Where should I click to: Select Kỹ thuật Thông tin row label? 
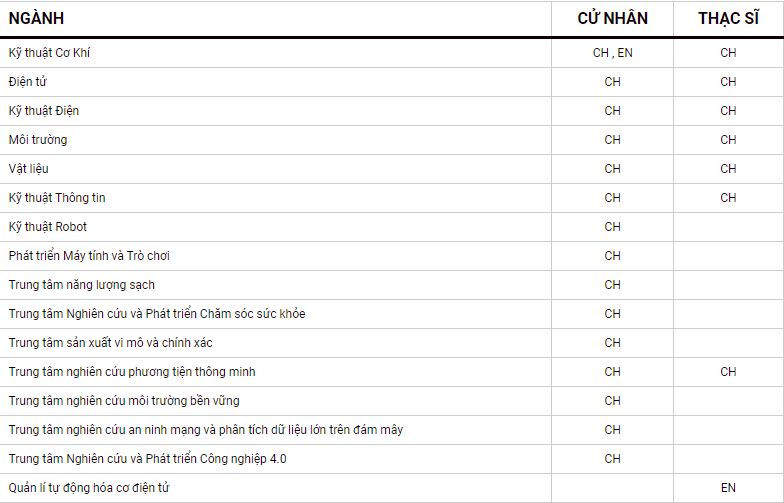click(57, 198)
